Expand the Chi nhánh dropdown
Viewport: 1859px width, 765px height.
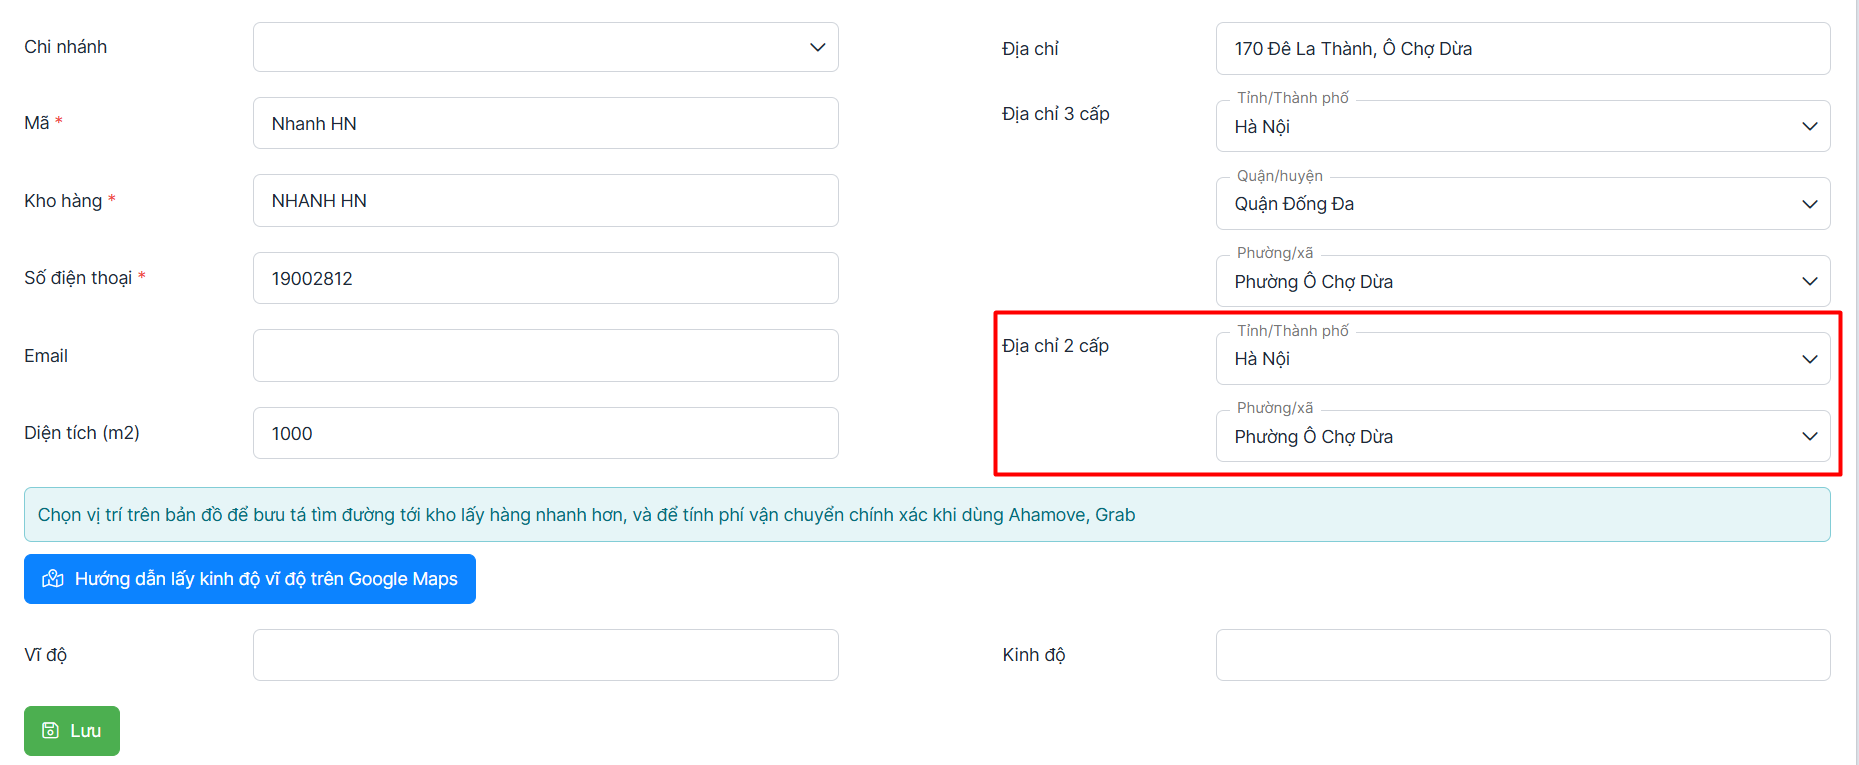coord(545,47)
